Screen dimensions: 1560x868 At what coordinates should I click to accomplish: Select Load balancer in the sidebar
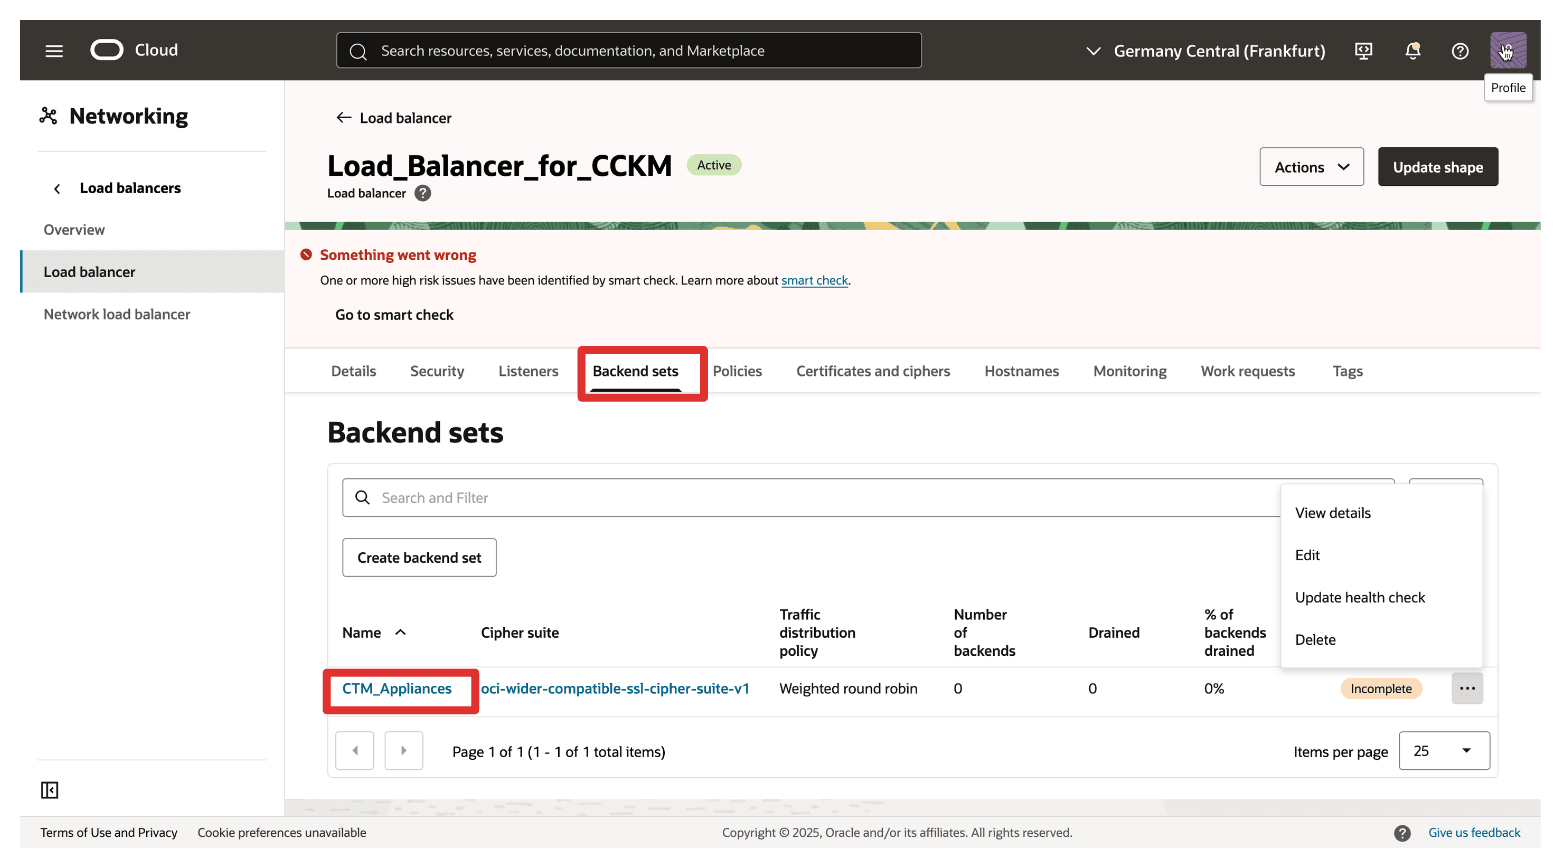tap(152, 272)
